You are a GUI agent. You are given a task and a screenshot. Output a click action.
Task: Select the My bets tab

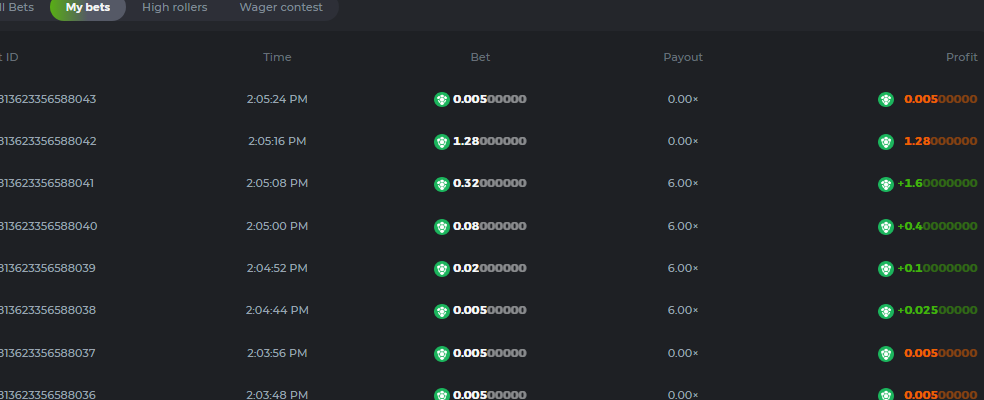pyautogui.click(x=88, y=8)
